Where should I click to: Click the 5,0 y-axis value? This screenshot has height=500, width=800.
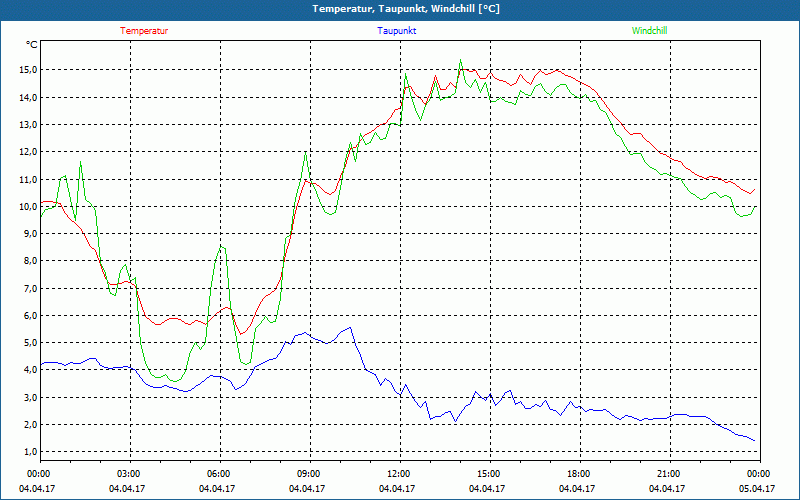(x=31, y=342)
